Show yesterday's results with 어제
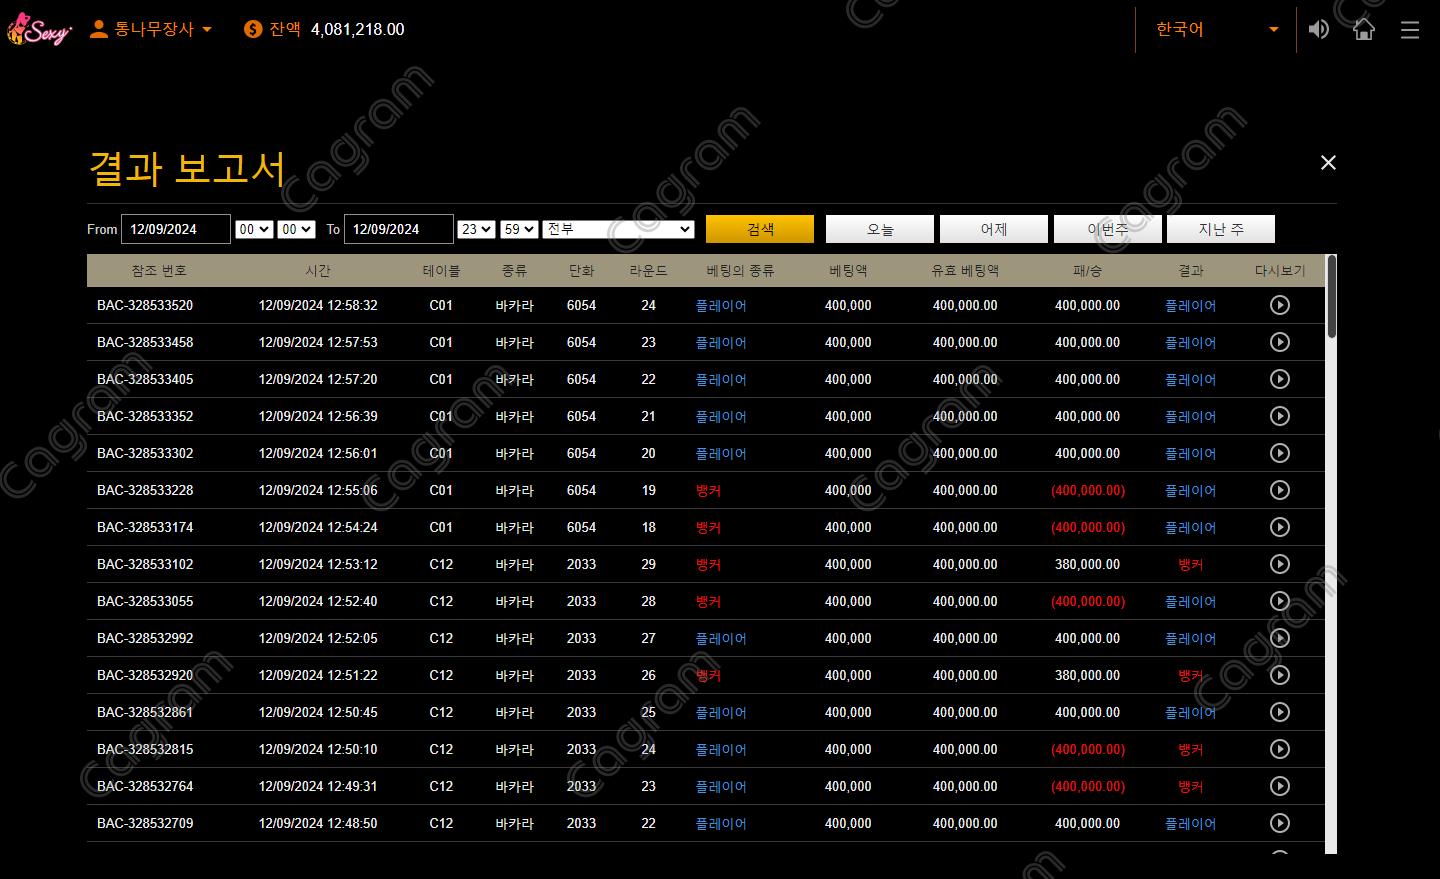The height and width of the screenshot is (879, 1440). point(994,229)
